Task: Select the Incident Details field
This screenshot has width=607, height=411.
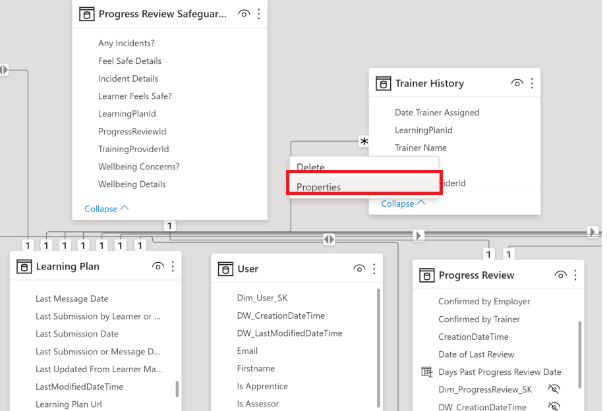Action: point(128,79)
